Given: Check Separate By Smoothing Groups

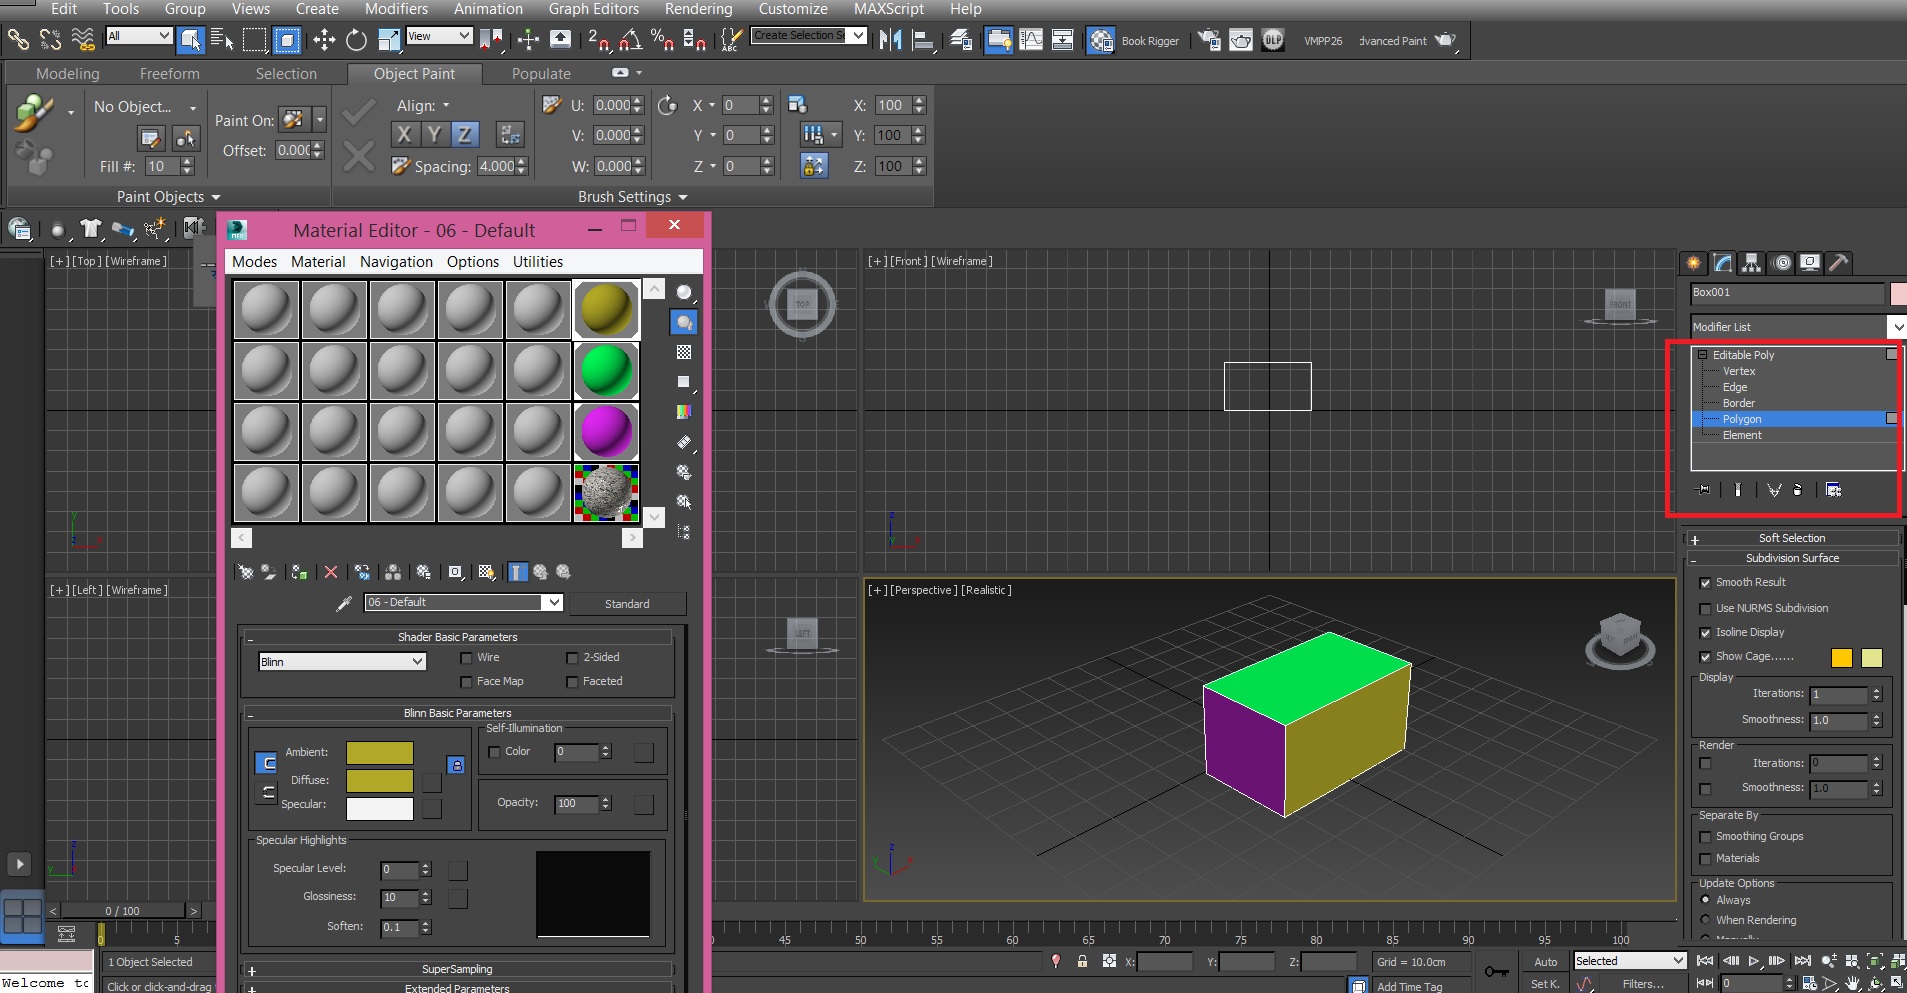Looking at the screenshot, I should (x=1705, y=837).
